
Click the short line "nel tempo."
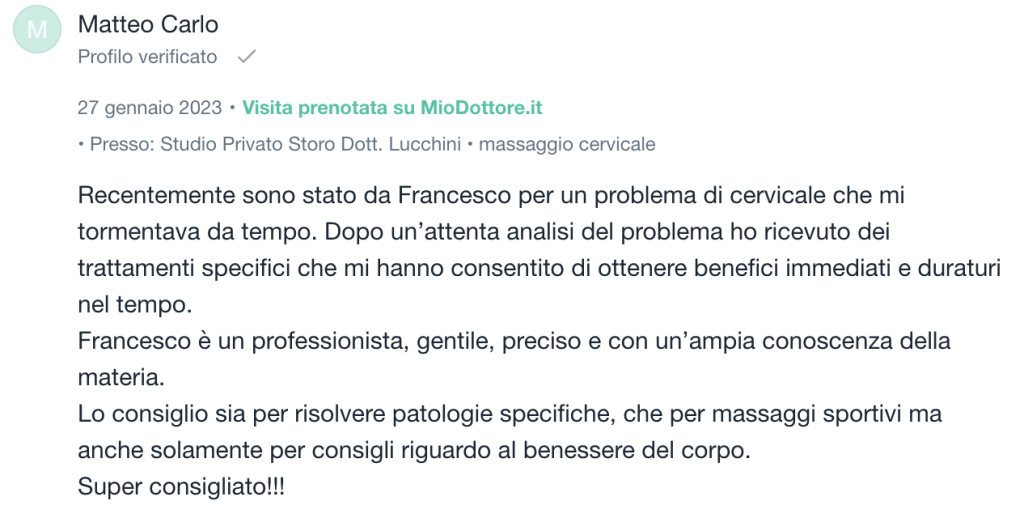[132, 304]
